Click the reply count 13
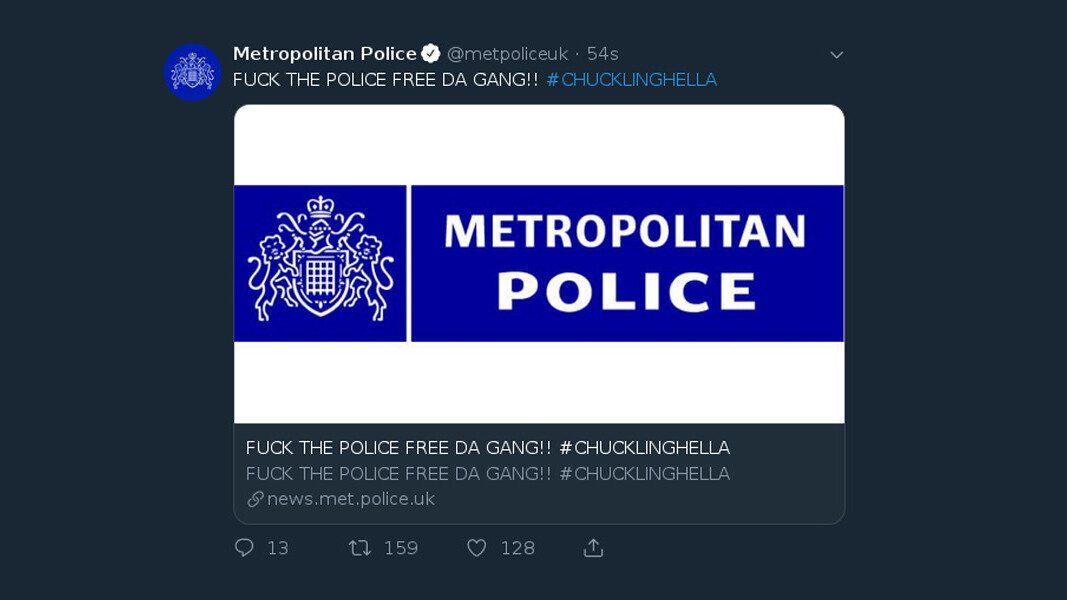1067x600 pixels. [x=278, y=548]
